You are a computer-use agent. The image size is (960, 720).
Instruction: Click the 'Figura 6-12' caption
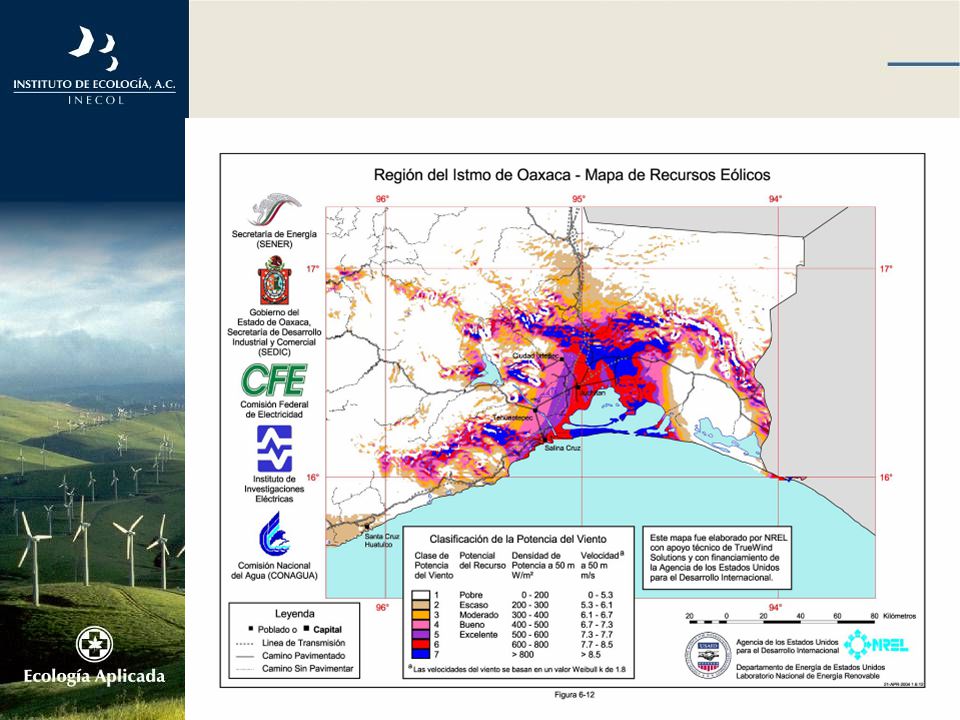[574, 694]
